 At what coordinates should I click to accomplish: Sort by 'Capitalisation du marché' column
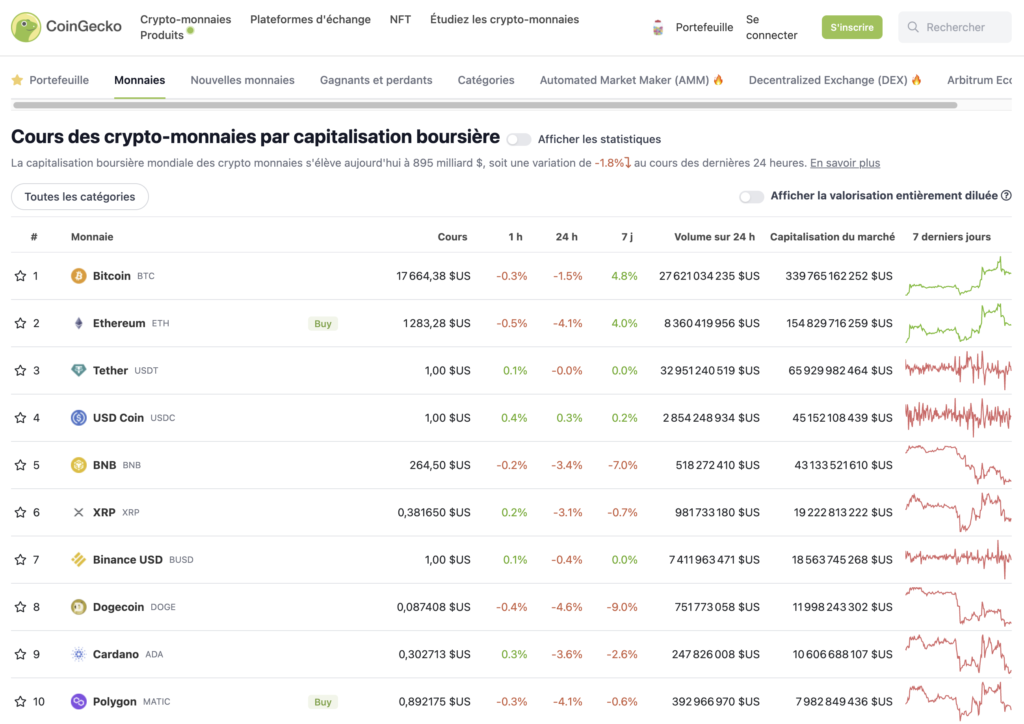coord(832,237)
